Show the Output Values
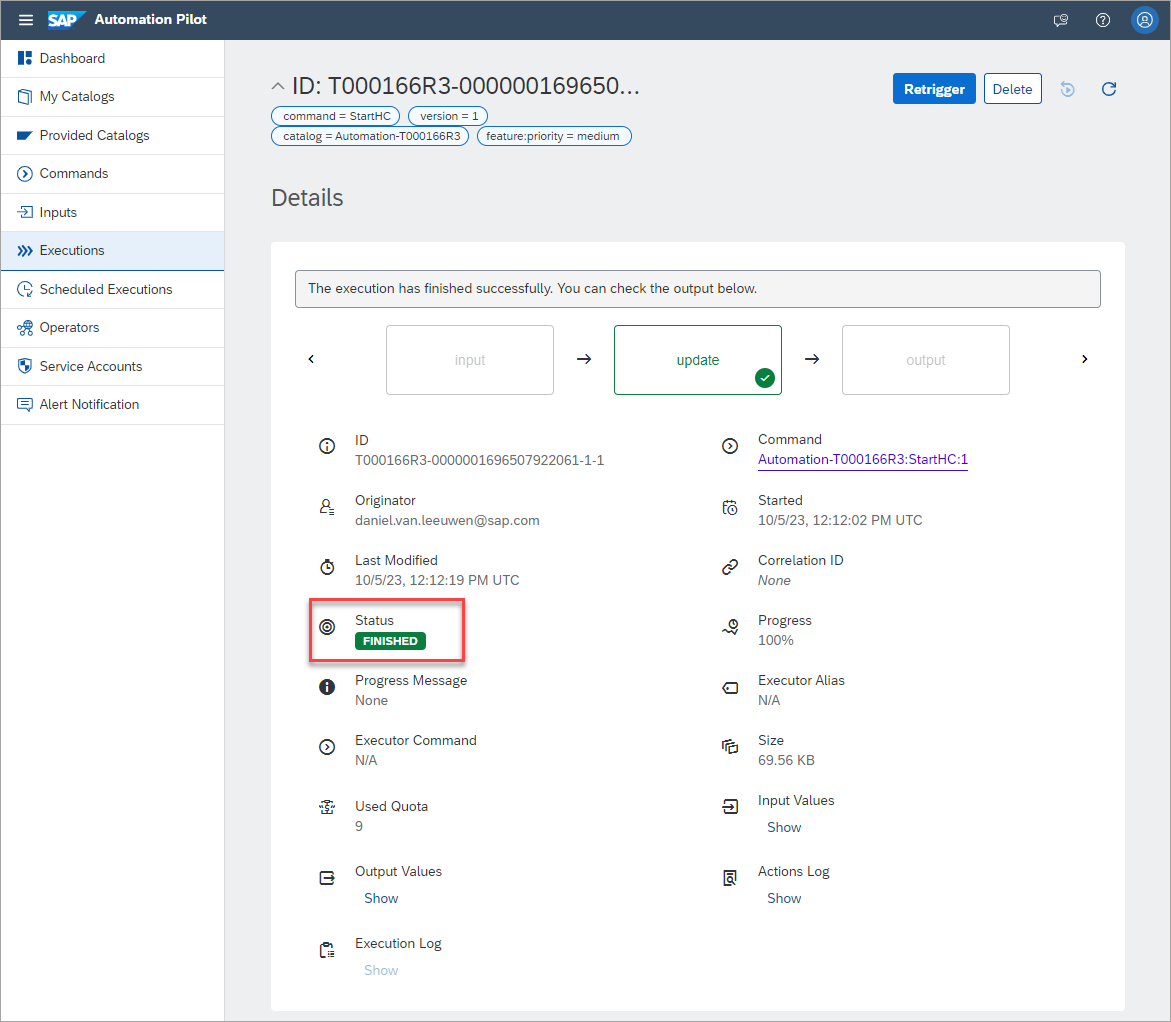The width and height of the screenshot is (1171, 1022). pyautogui.click(x=381, y=898)
